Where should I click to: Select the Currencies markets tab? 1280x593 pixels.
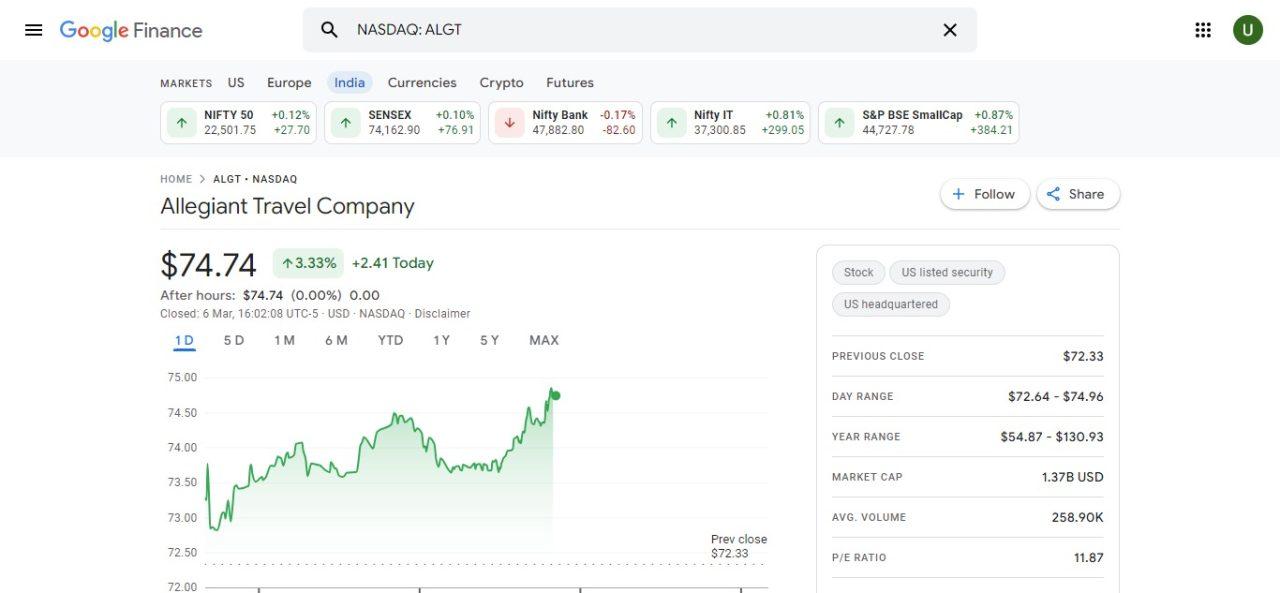point(422,83)
